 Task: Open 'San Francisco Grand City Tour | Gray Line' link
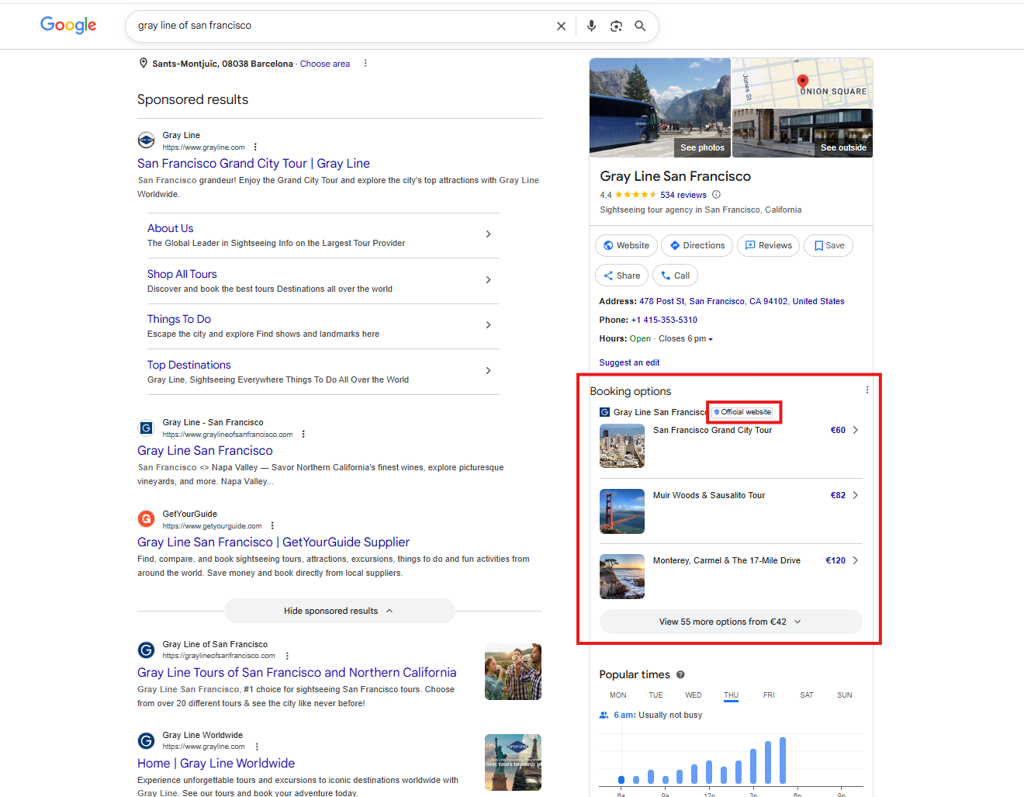pos(253,163)
